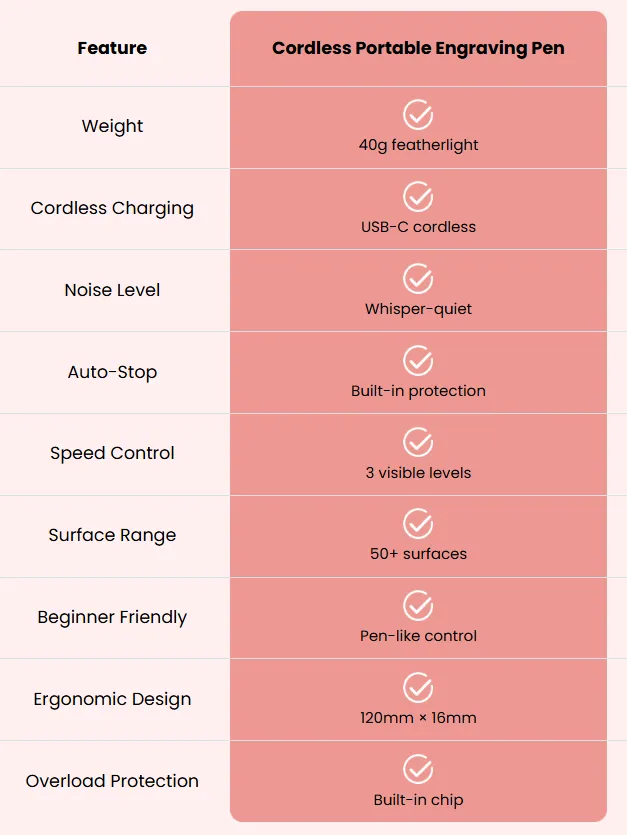Image resolution: width=627 pixels, height=835 pixels.
Task: Select the Weight feature label
Action: (x=112, y=126)
